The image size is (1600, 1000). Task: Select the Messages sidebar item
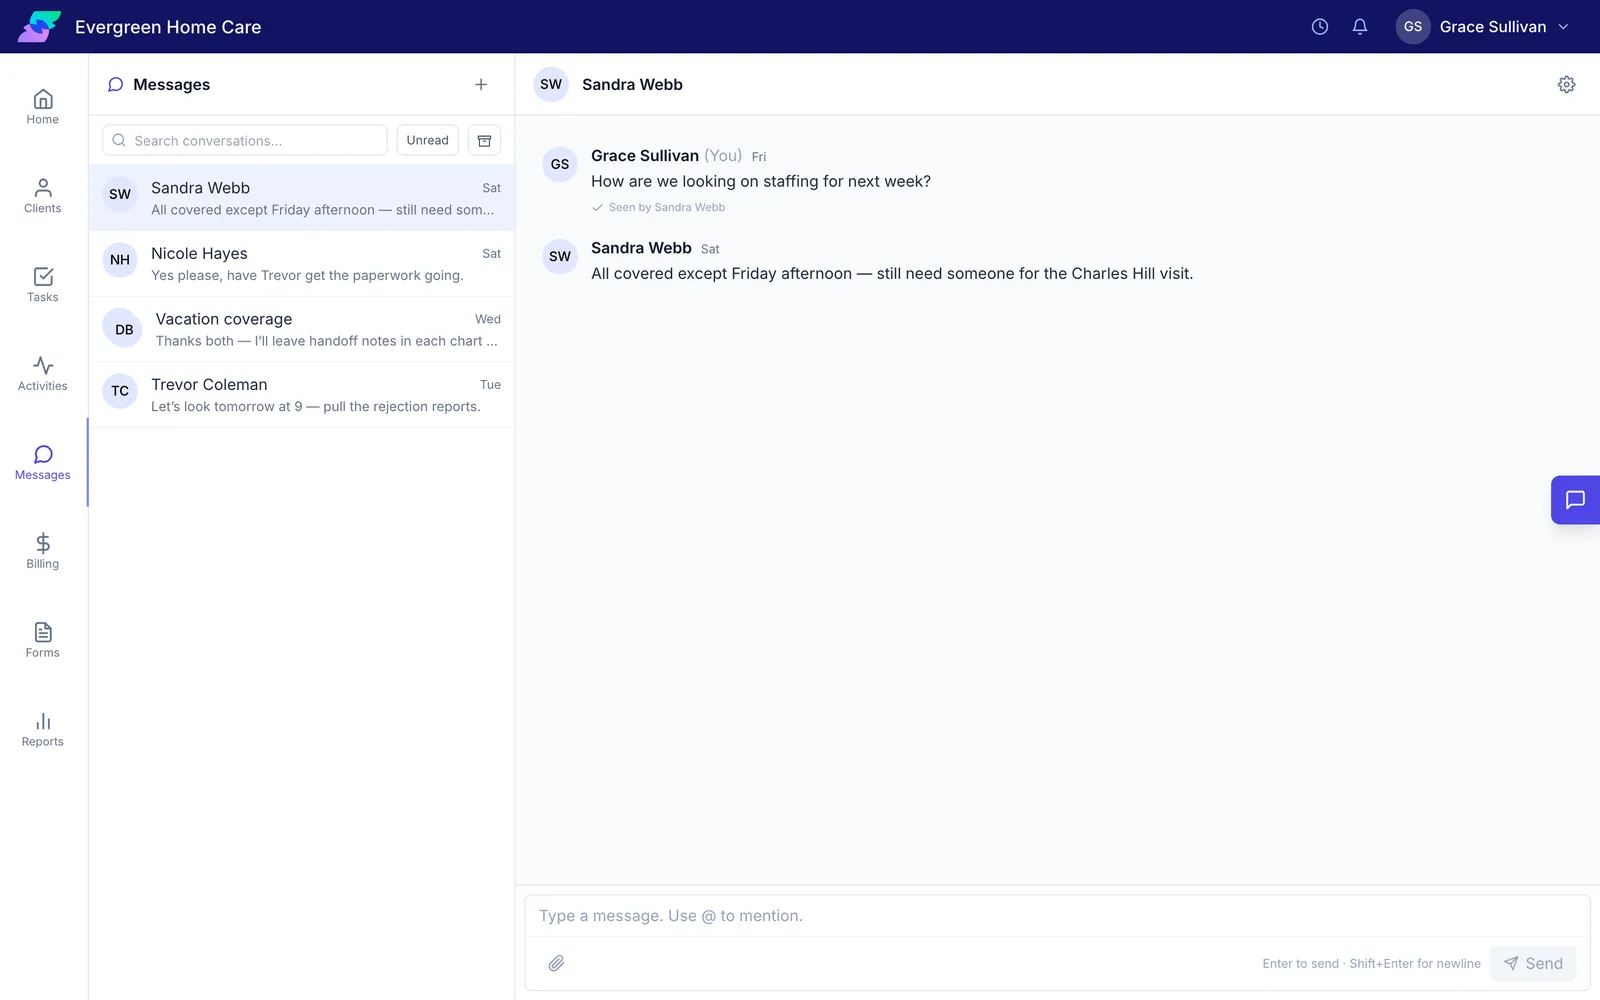tap(43, 464)
